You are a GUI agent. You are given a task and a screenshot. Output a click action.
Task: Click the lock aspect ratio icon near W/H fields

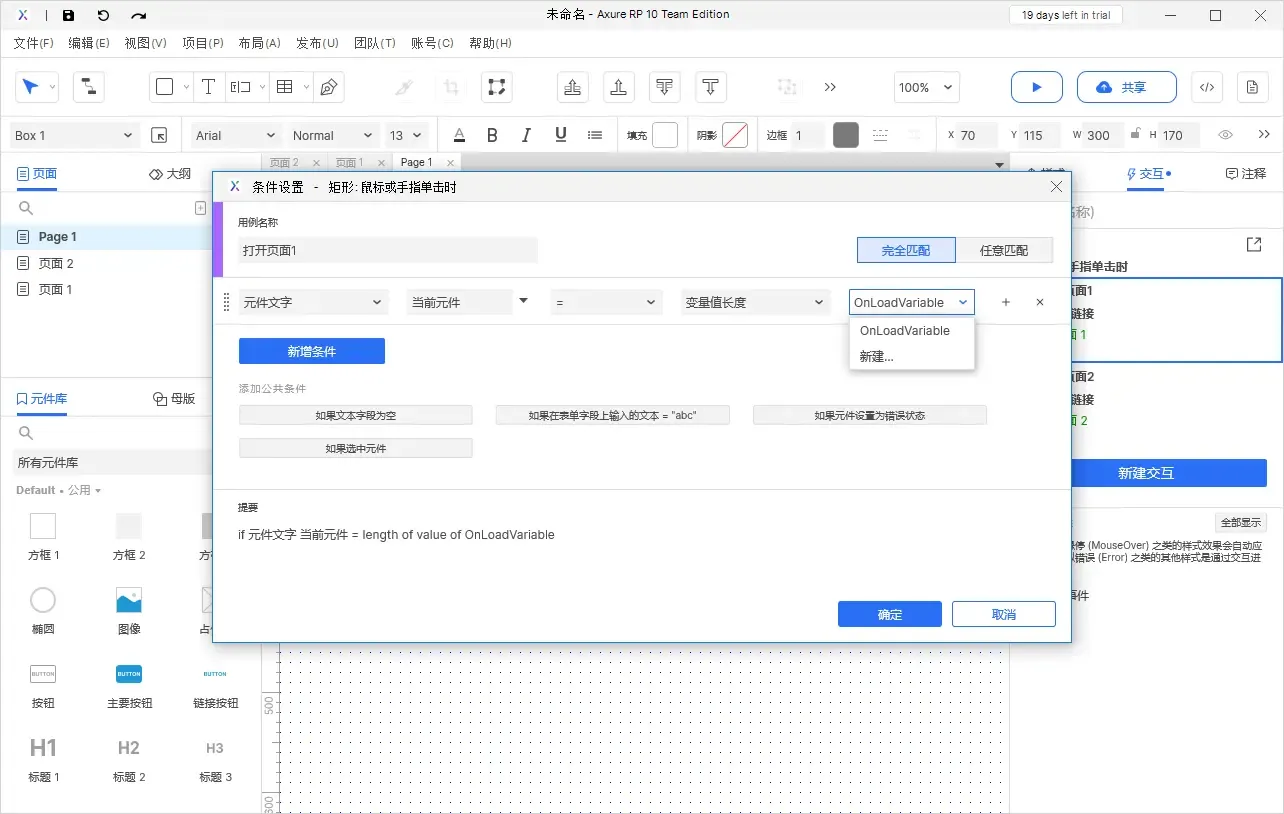coord(1136,135)
